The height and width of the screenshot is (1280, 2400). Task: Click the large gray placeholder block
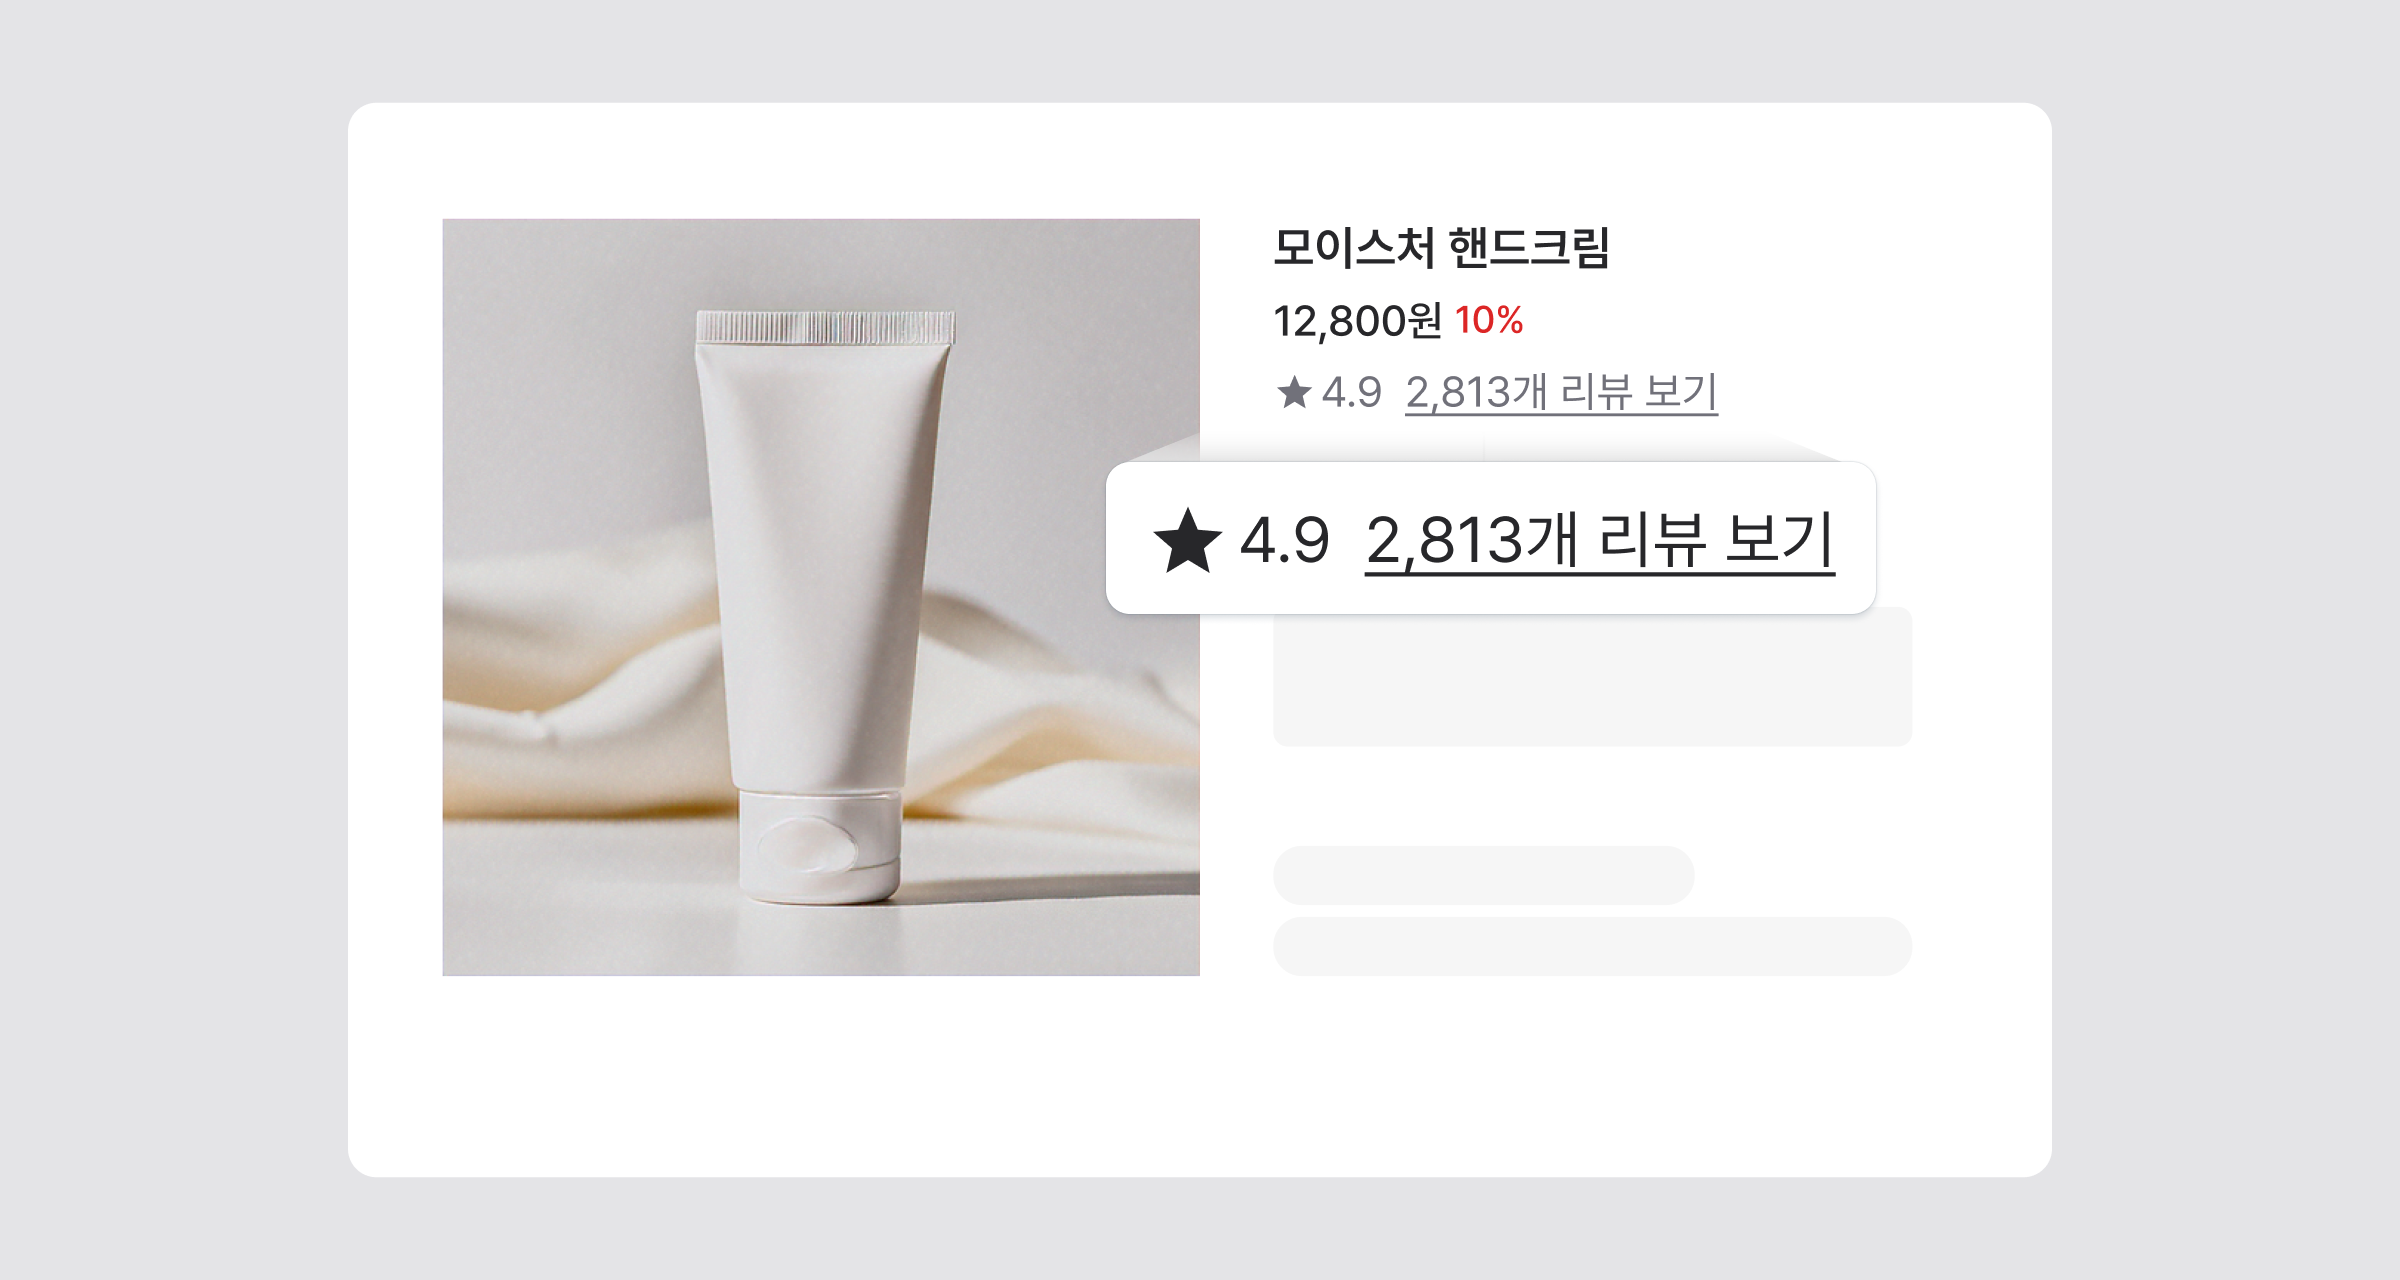point(1592,676)
